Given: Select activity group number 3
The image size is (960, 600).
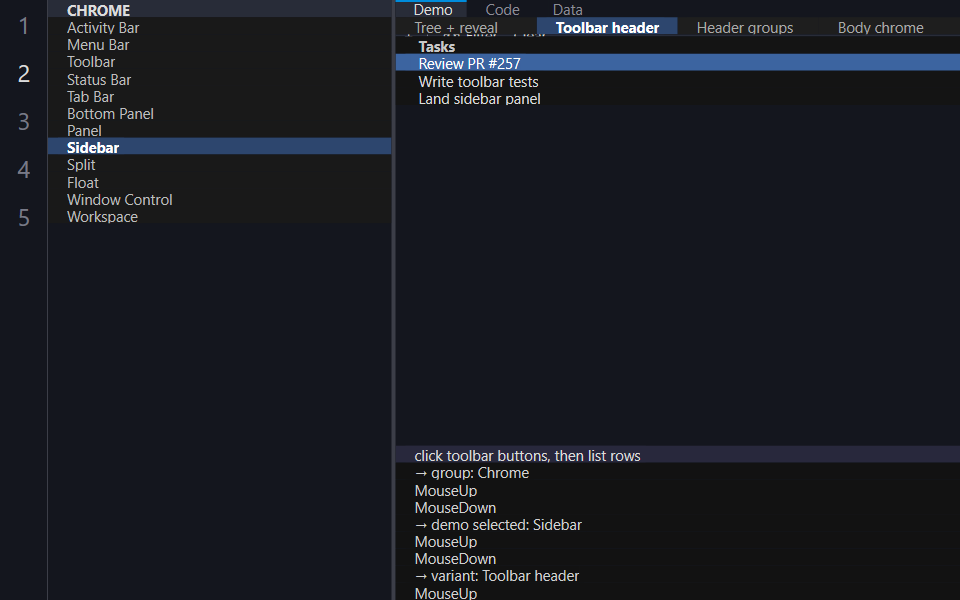Looking at the screenshot, I should coord(23,122).
